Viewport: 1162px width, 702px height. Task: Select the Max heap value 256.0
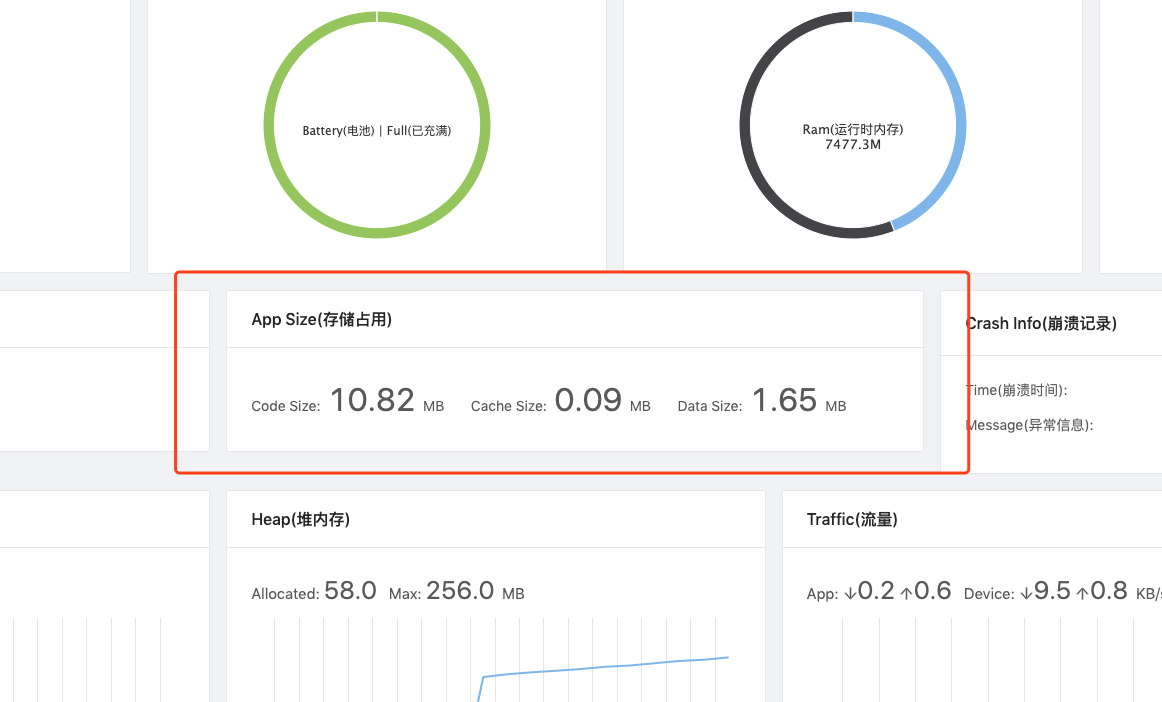[460, 591]
